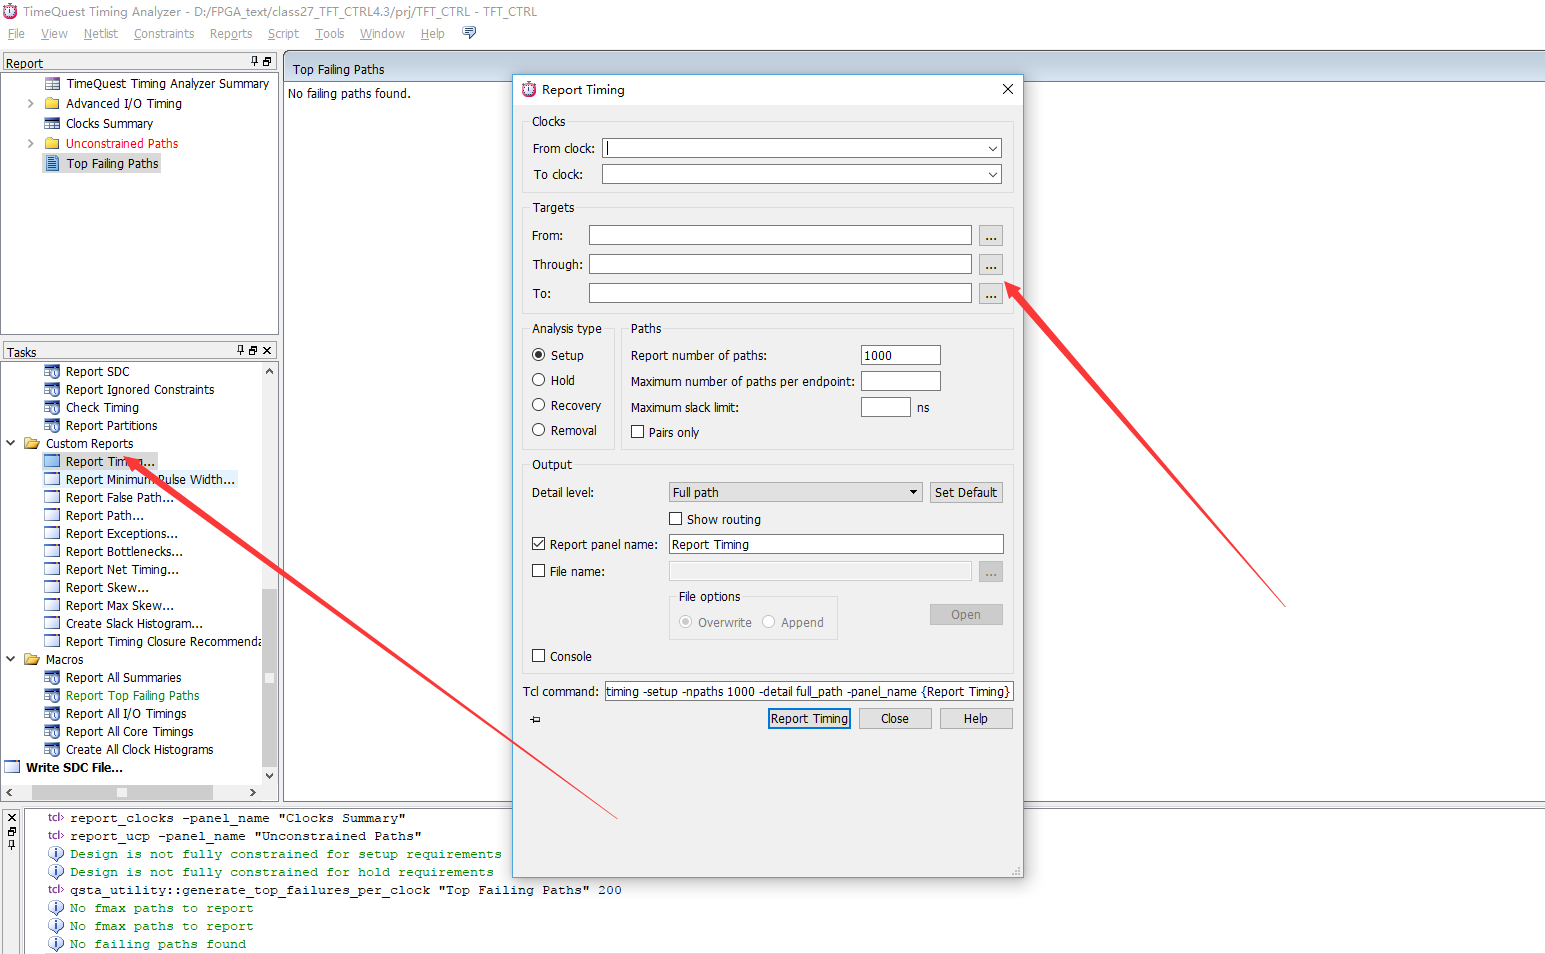Click the TimeQuest Timing Analyzer Summary icon
This screenshot has width=1545, height=954.
(52, 83)
